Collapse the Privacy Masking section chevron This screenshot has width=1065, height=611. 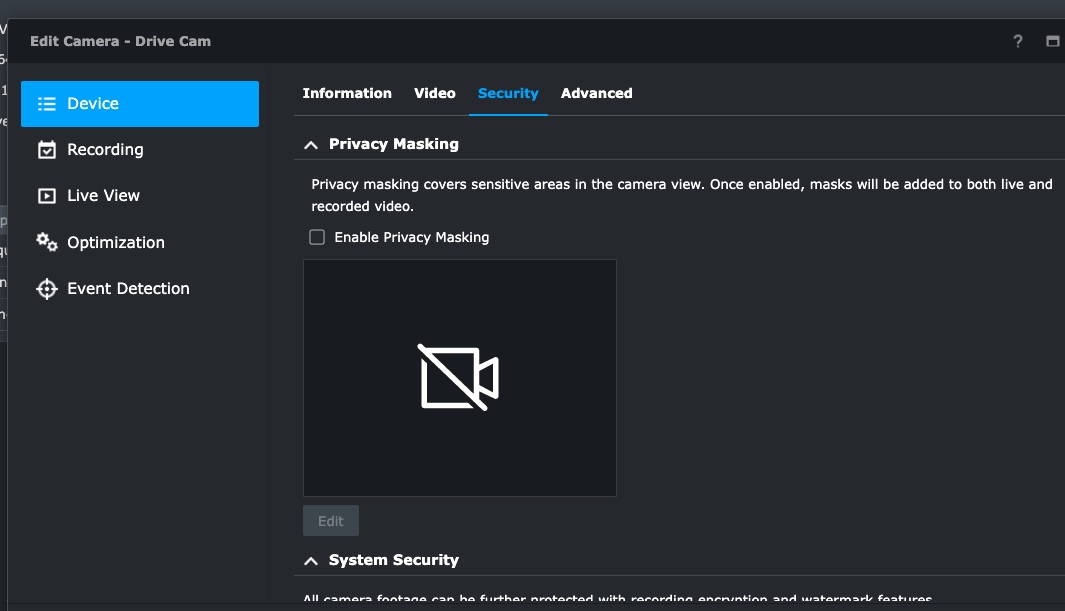tap(311, 145)
